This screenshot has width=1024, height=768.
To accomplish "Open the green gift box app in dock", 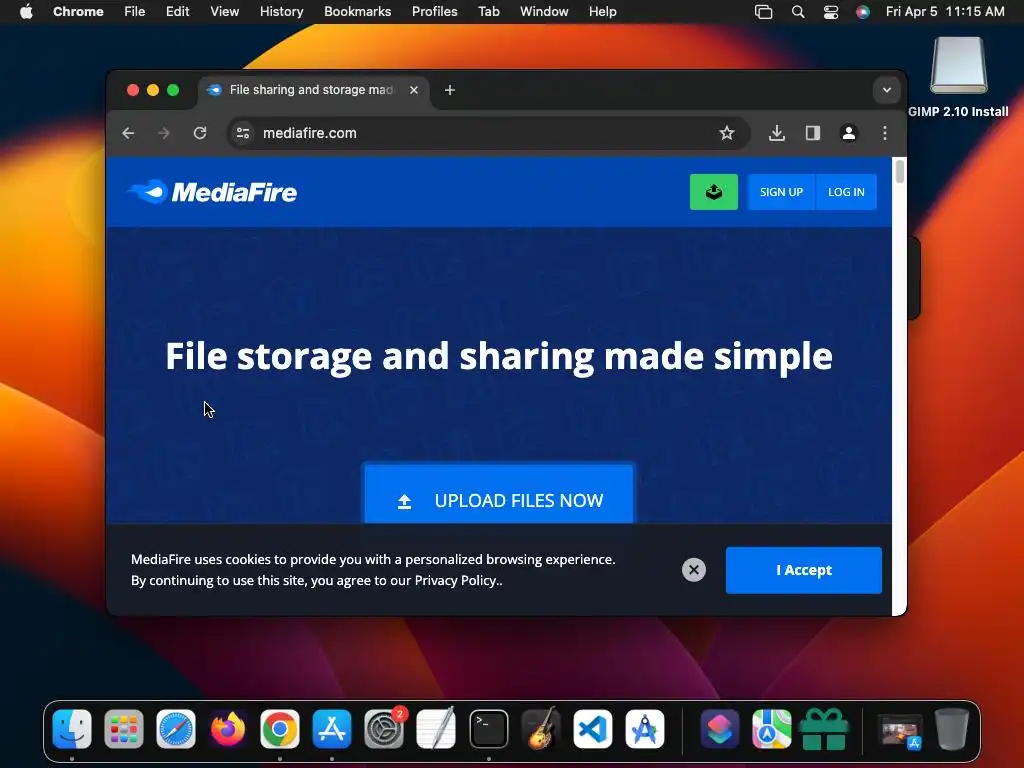I will (x=824, y=729).
